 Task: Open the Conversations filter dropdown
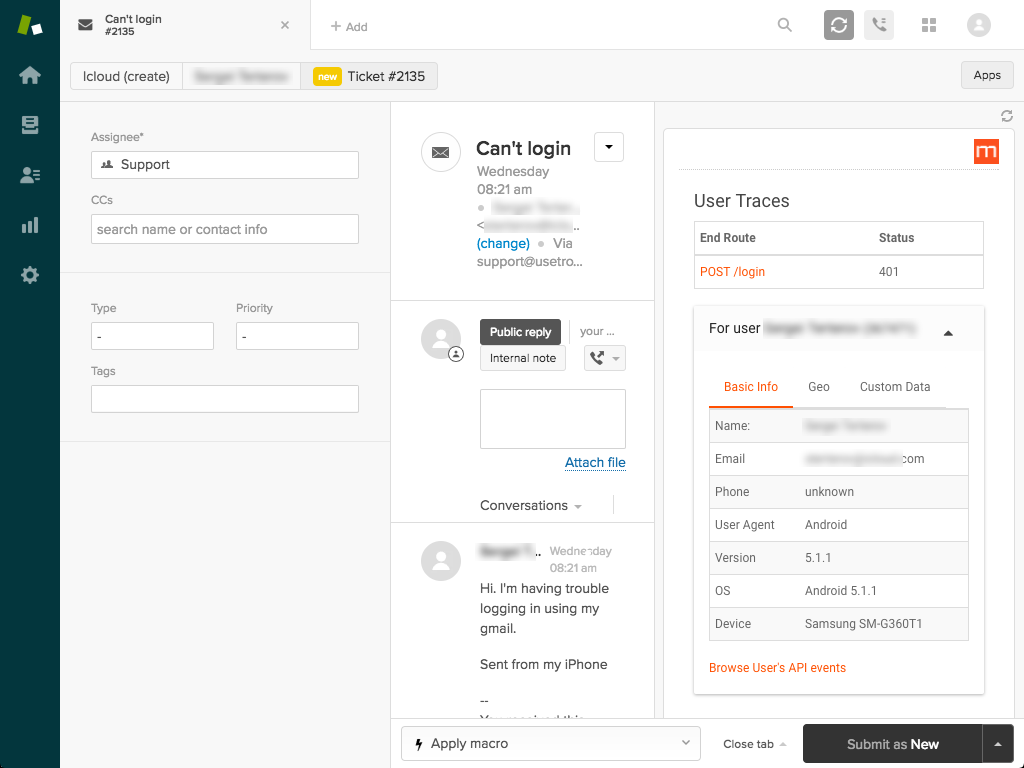coord(576,505)
